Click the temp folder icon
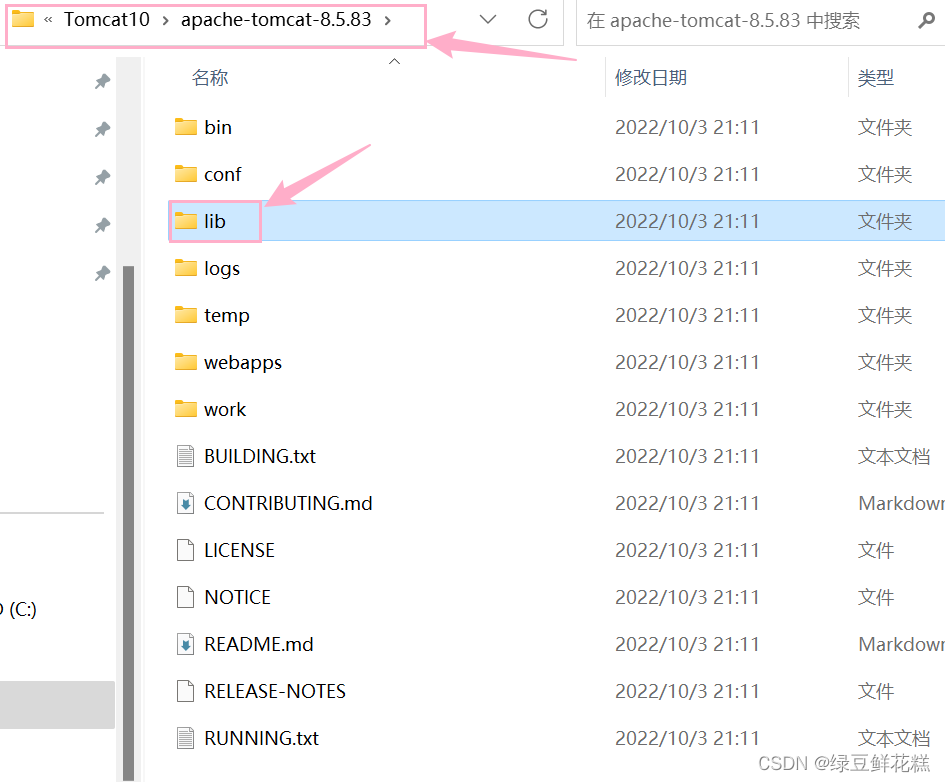The height and width of the screenshot is (782, 945). click(186, 315)
